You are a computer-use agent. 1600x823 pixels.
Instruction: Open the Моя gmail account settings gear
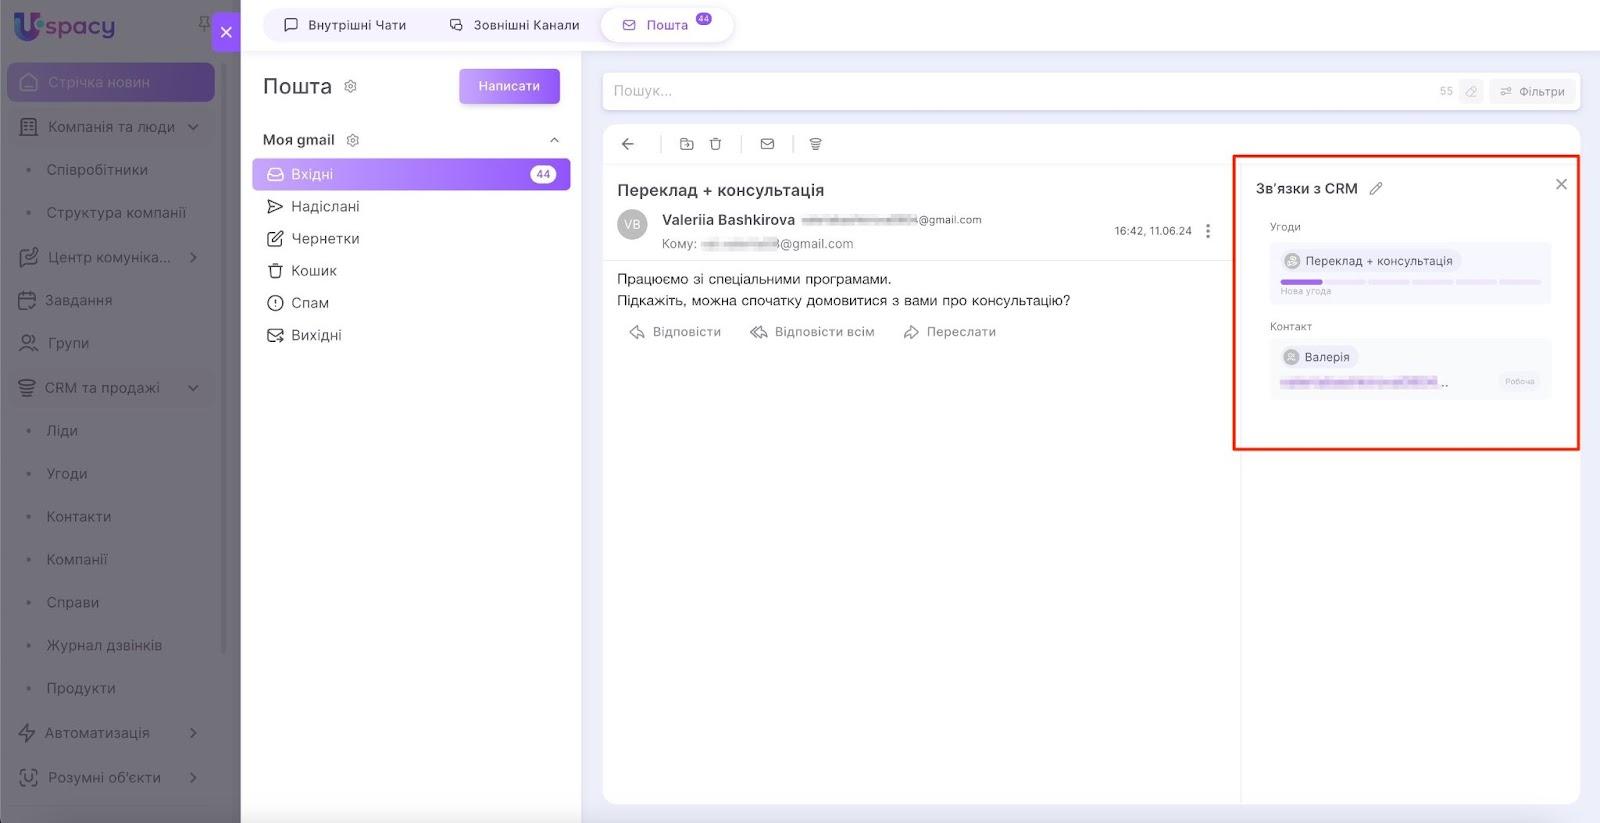[353, 140]
